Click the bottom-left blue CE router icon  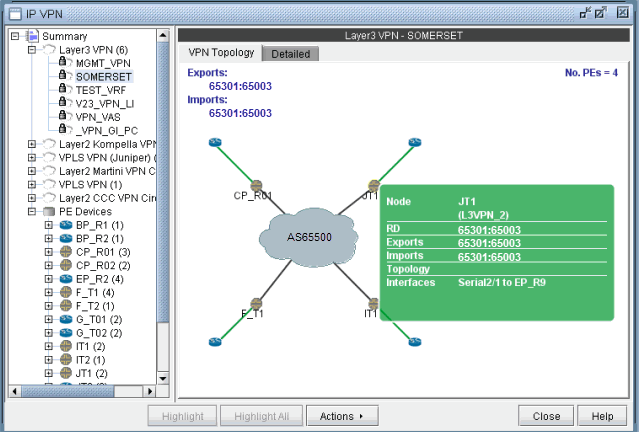pyautogui.click(x=214, y=342)
